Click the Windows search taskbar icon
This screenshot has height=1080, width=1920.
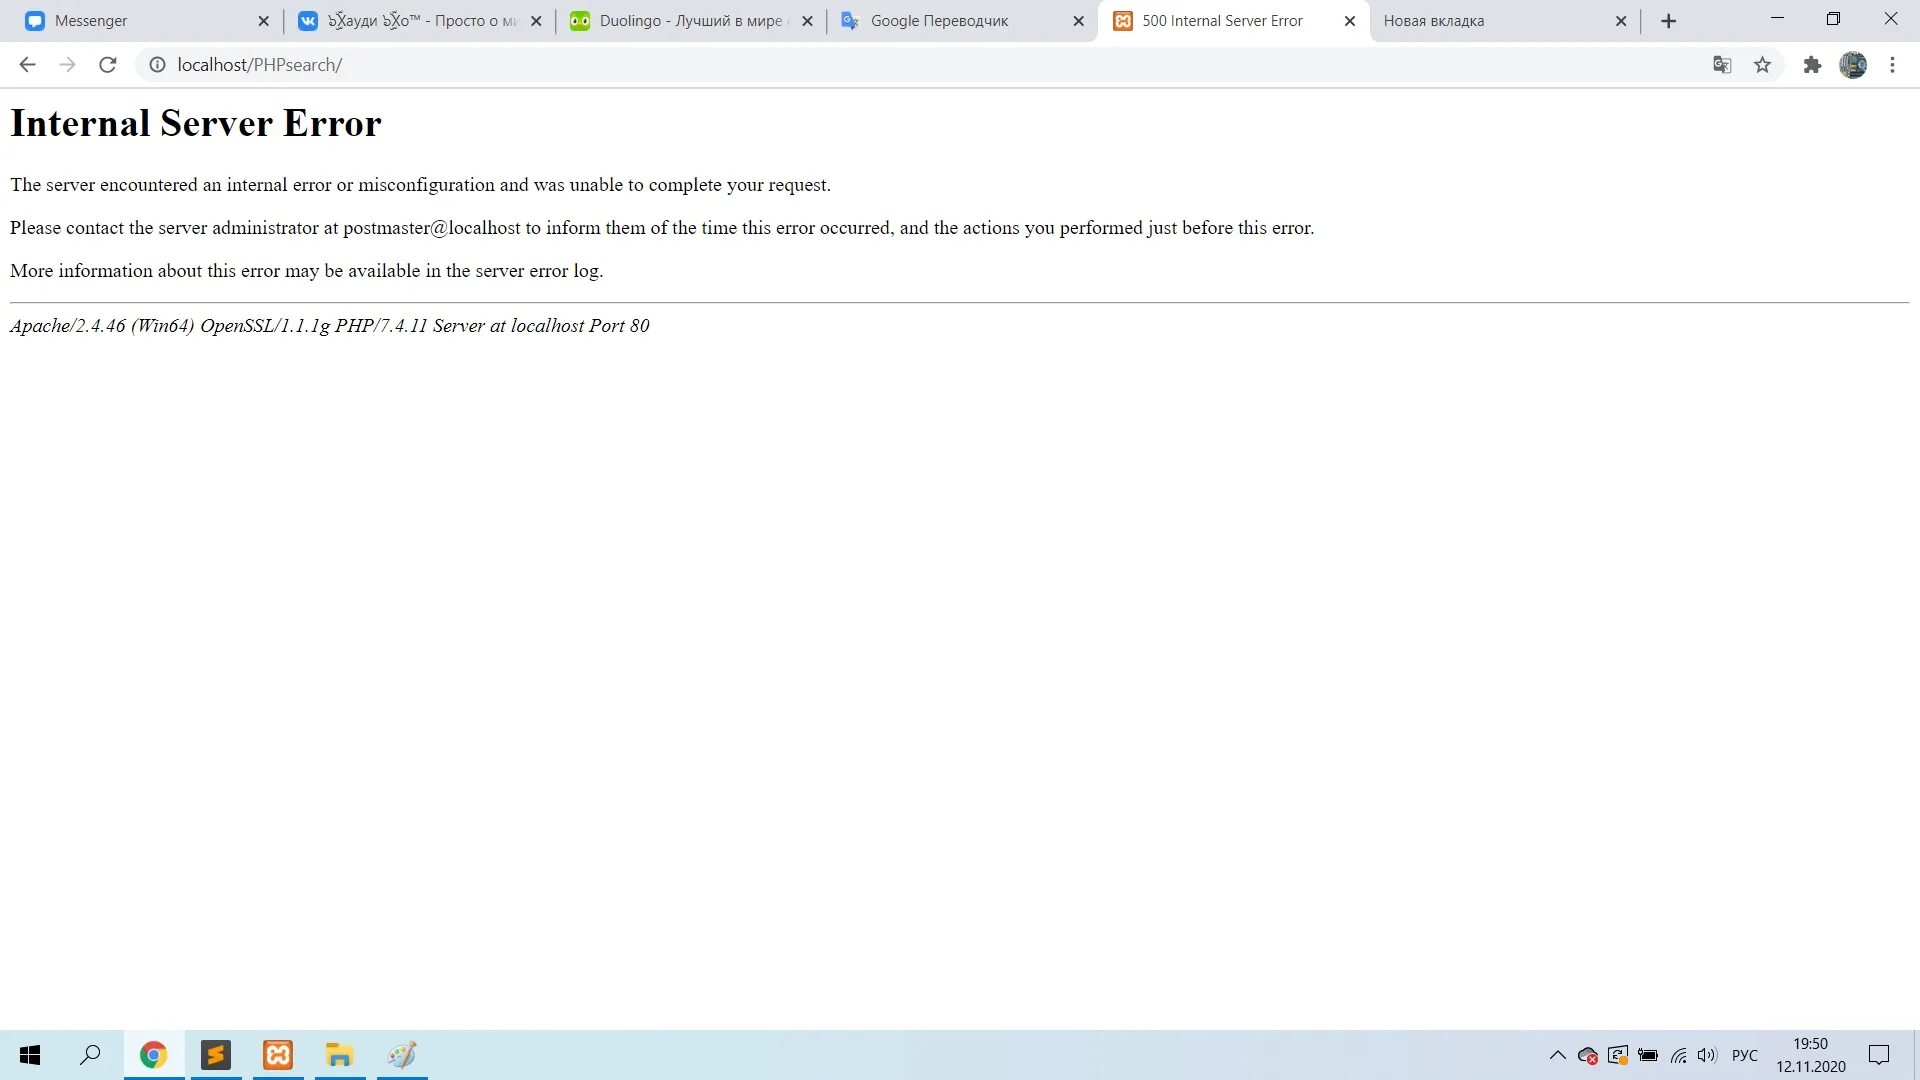point(90,1054)
